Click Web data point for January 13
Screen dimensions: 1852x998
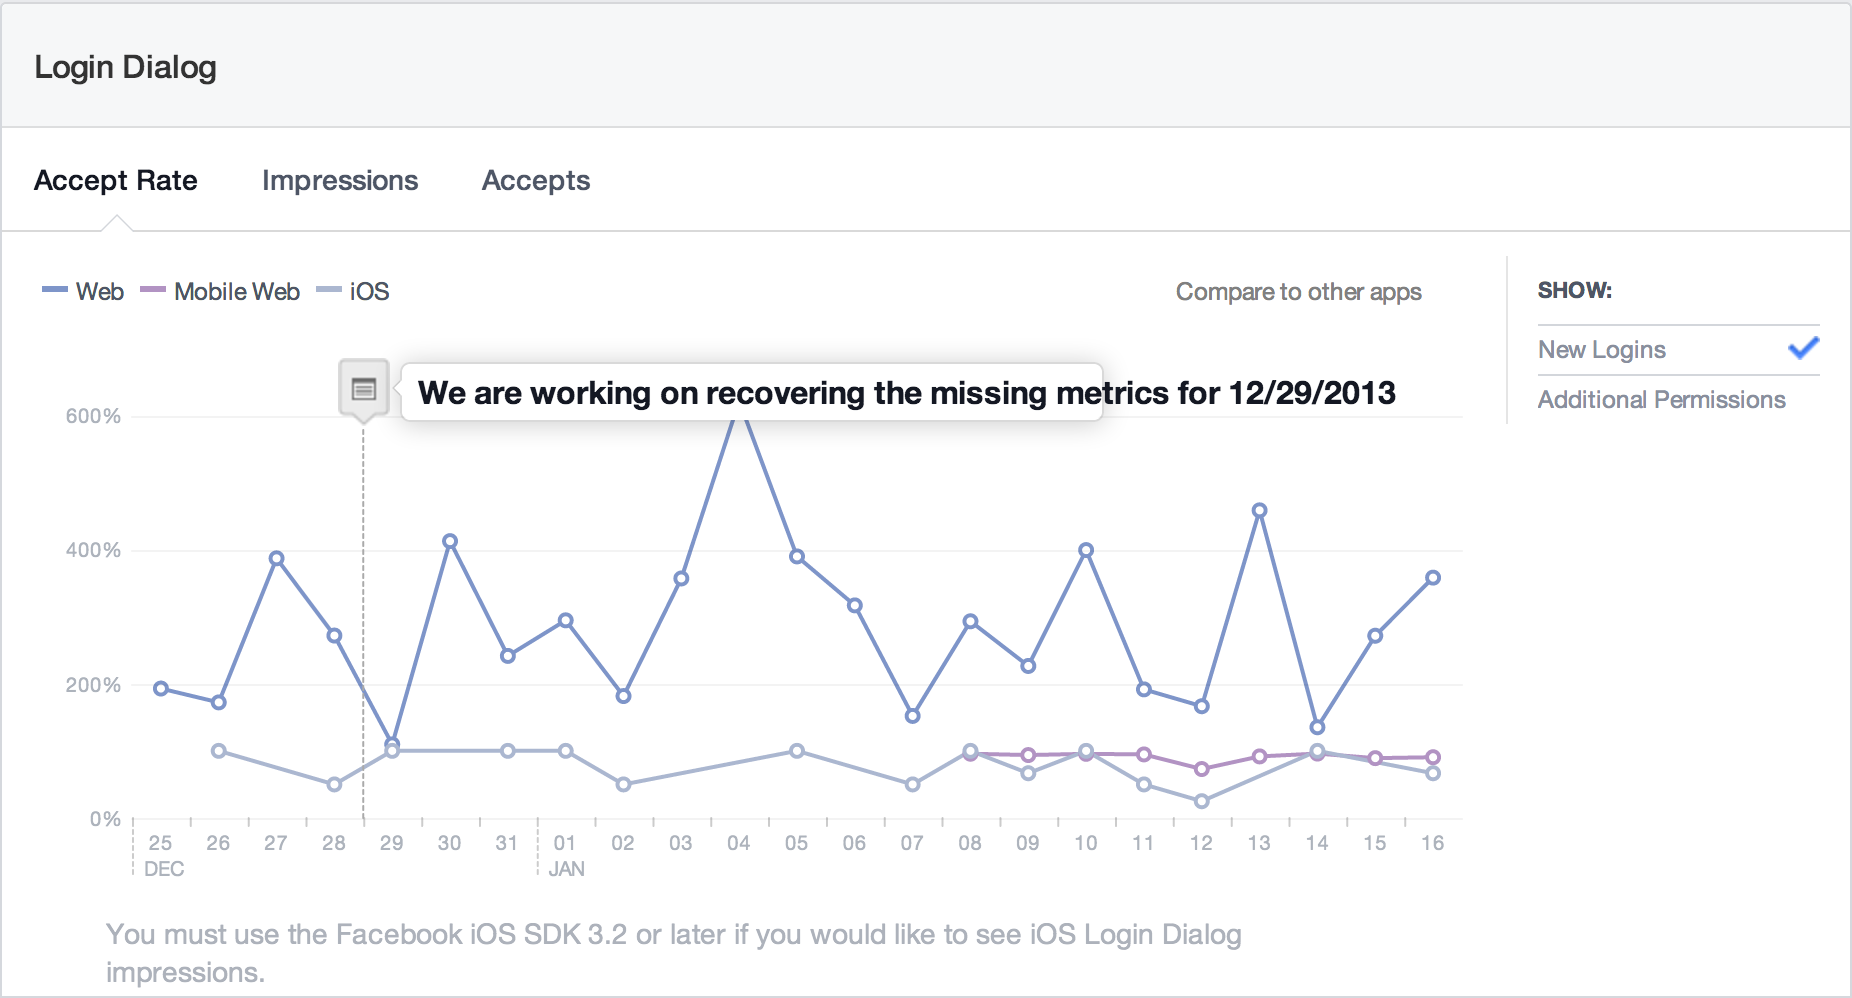pyautogui.click(x=1259, y=511)
